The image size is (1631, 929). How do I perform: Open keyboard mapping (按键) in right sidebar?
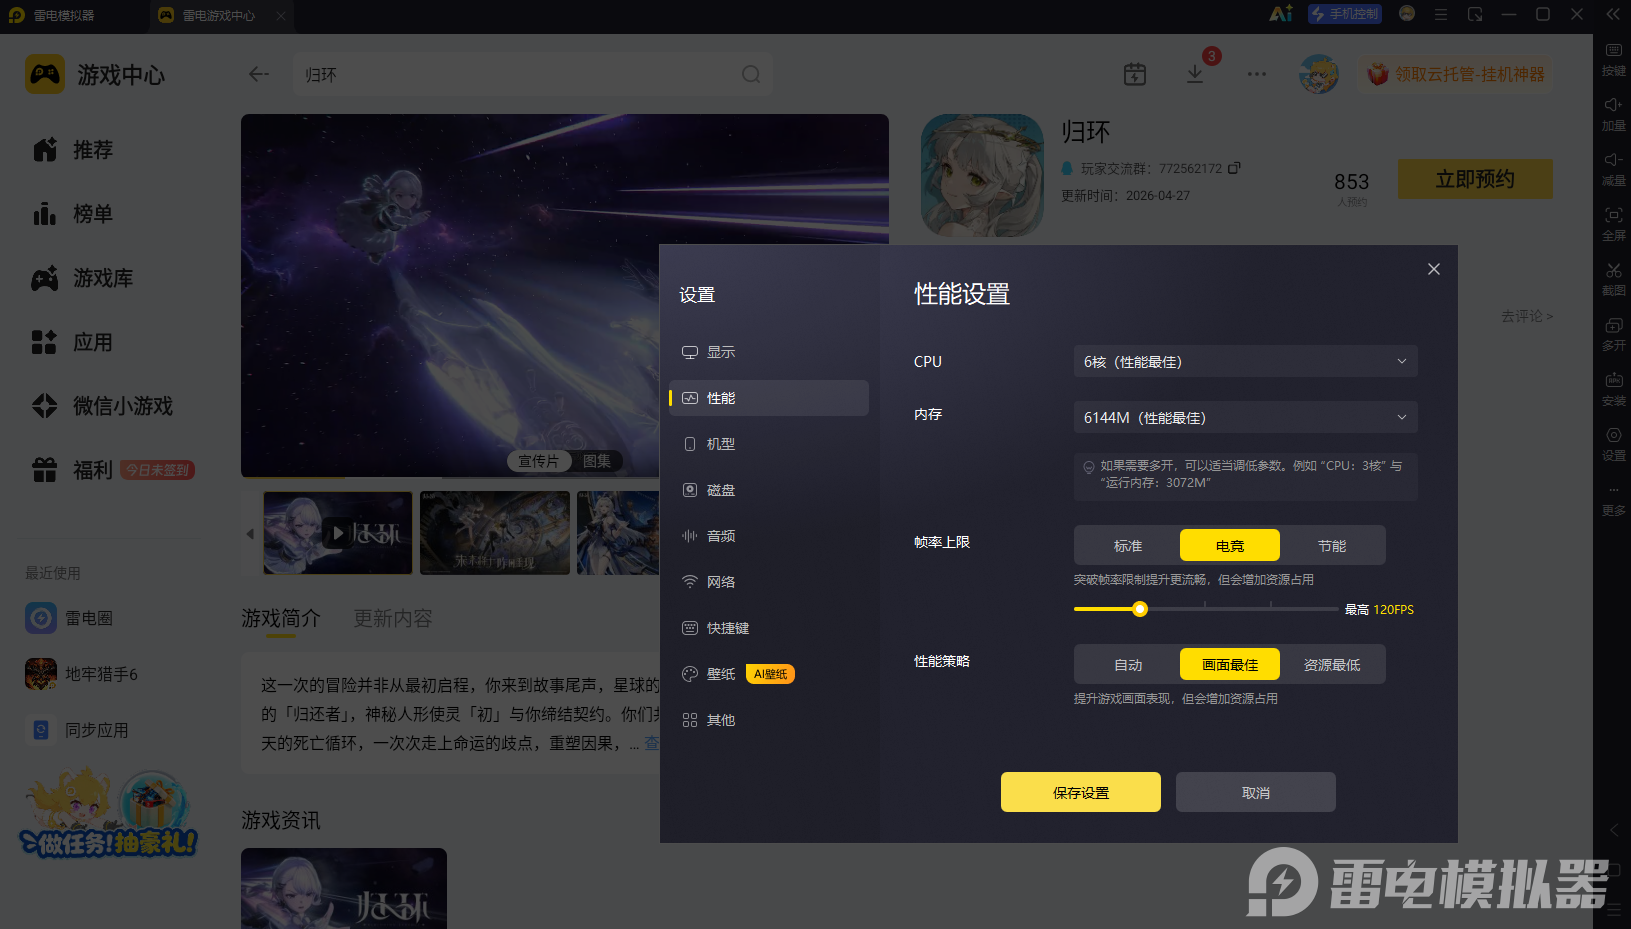click(1613, 58)
